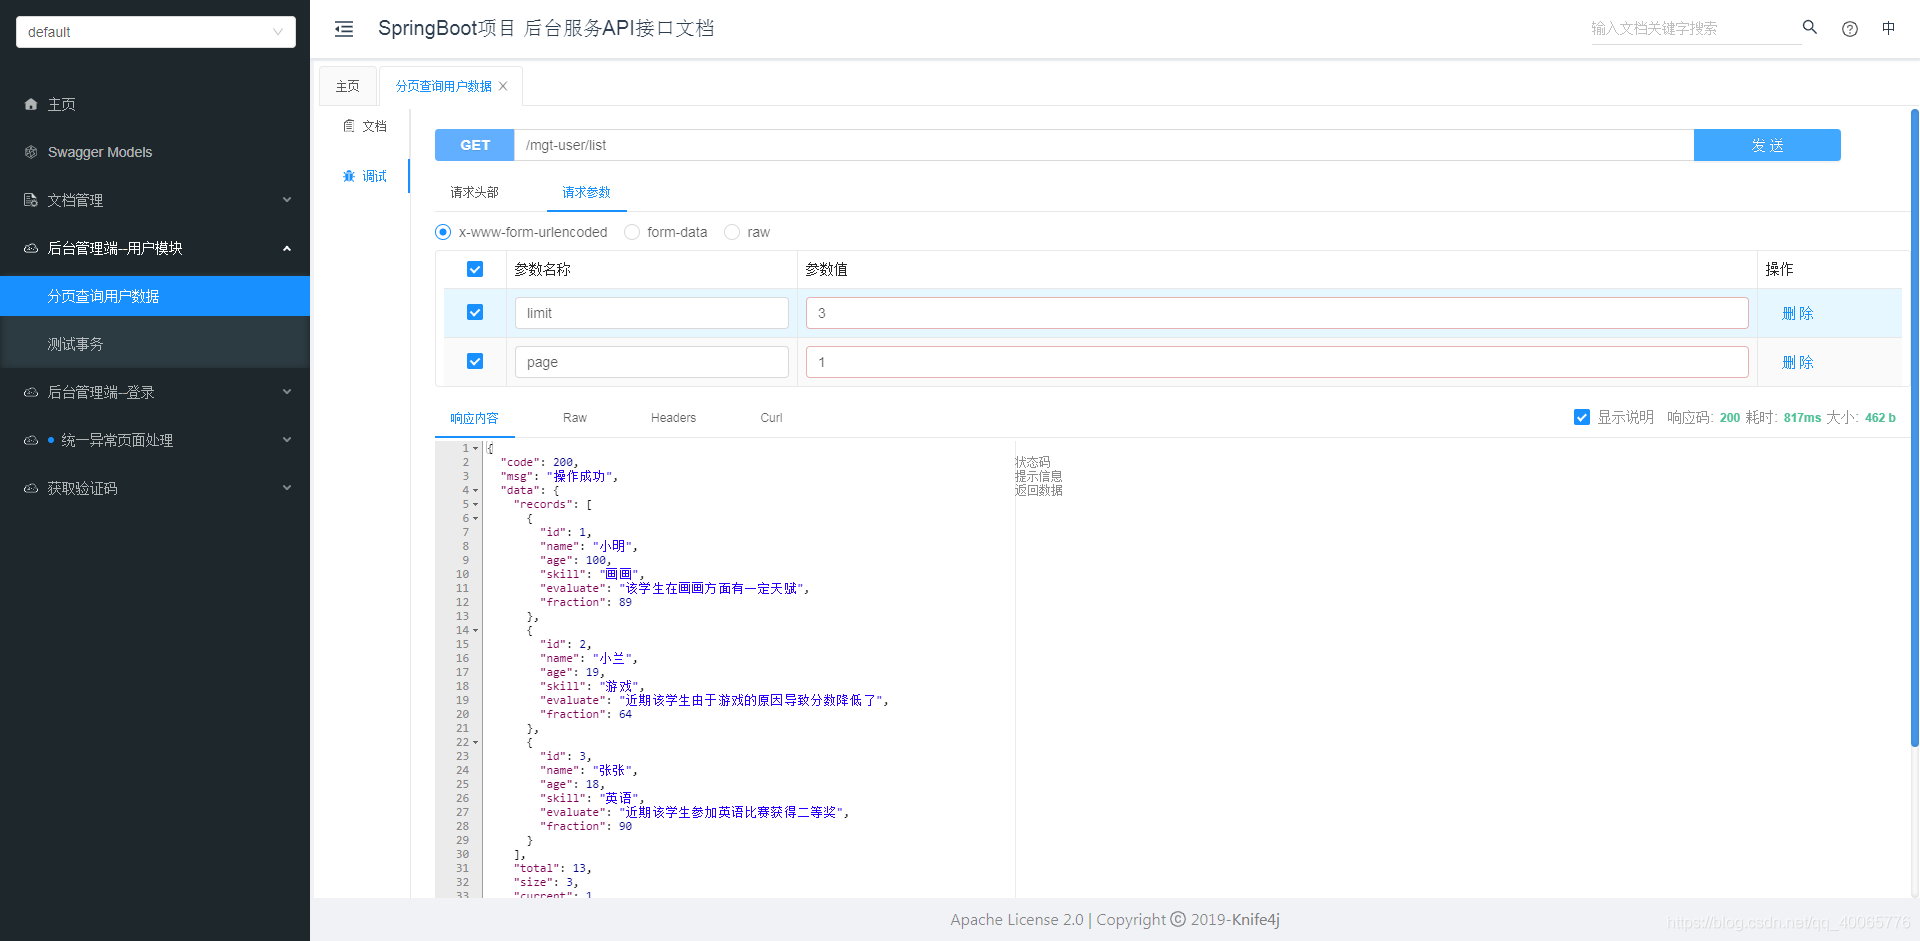Open the default grouping combo box
This screenshot has width=1920, height=941.
point(155,31)
